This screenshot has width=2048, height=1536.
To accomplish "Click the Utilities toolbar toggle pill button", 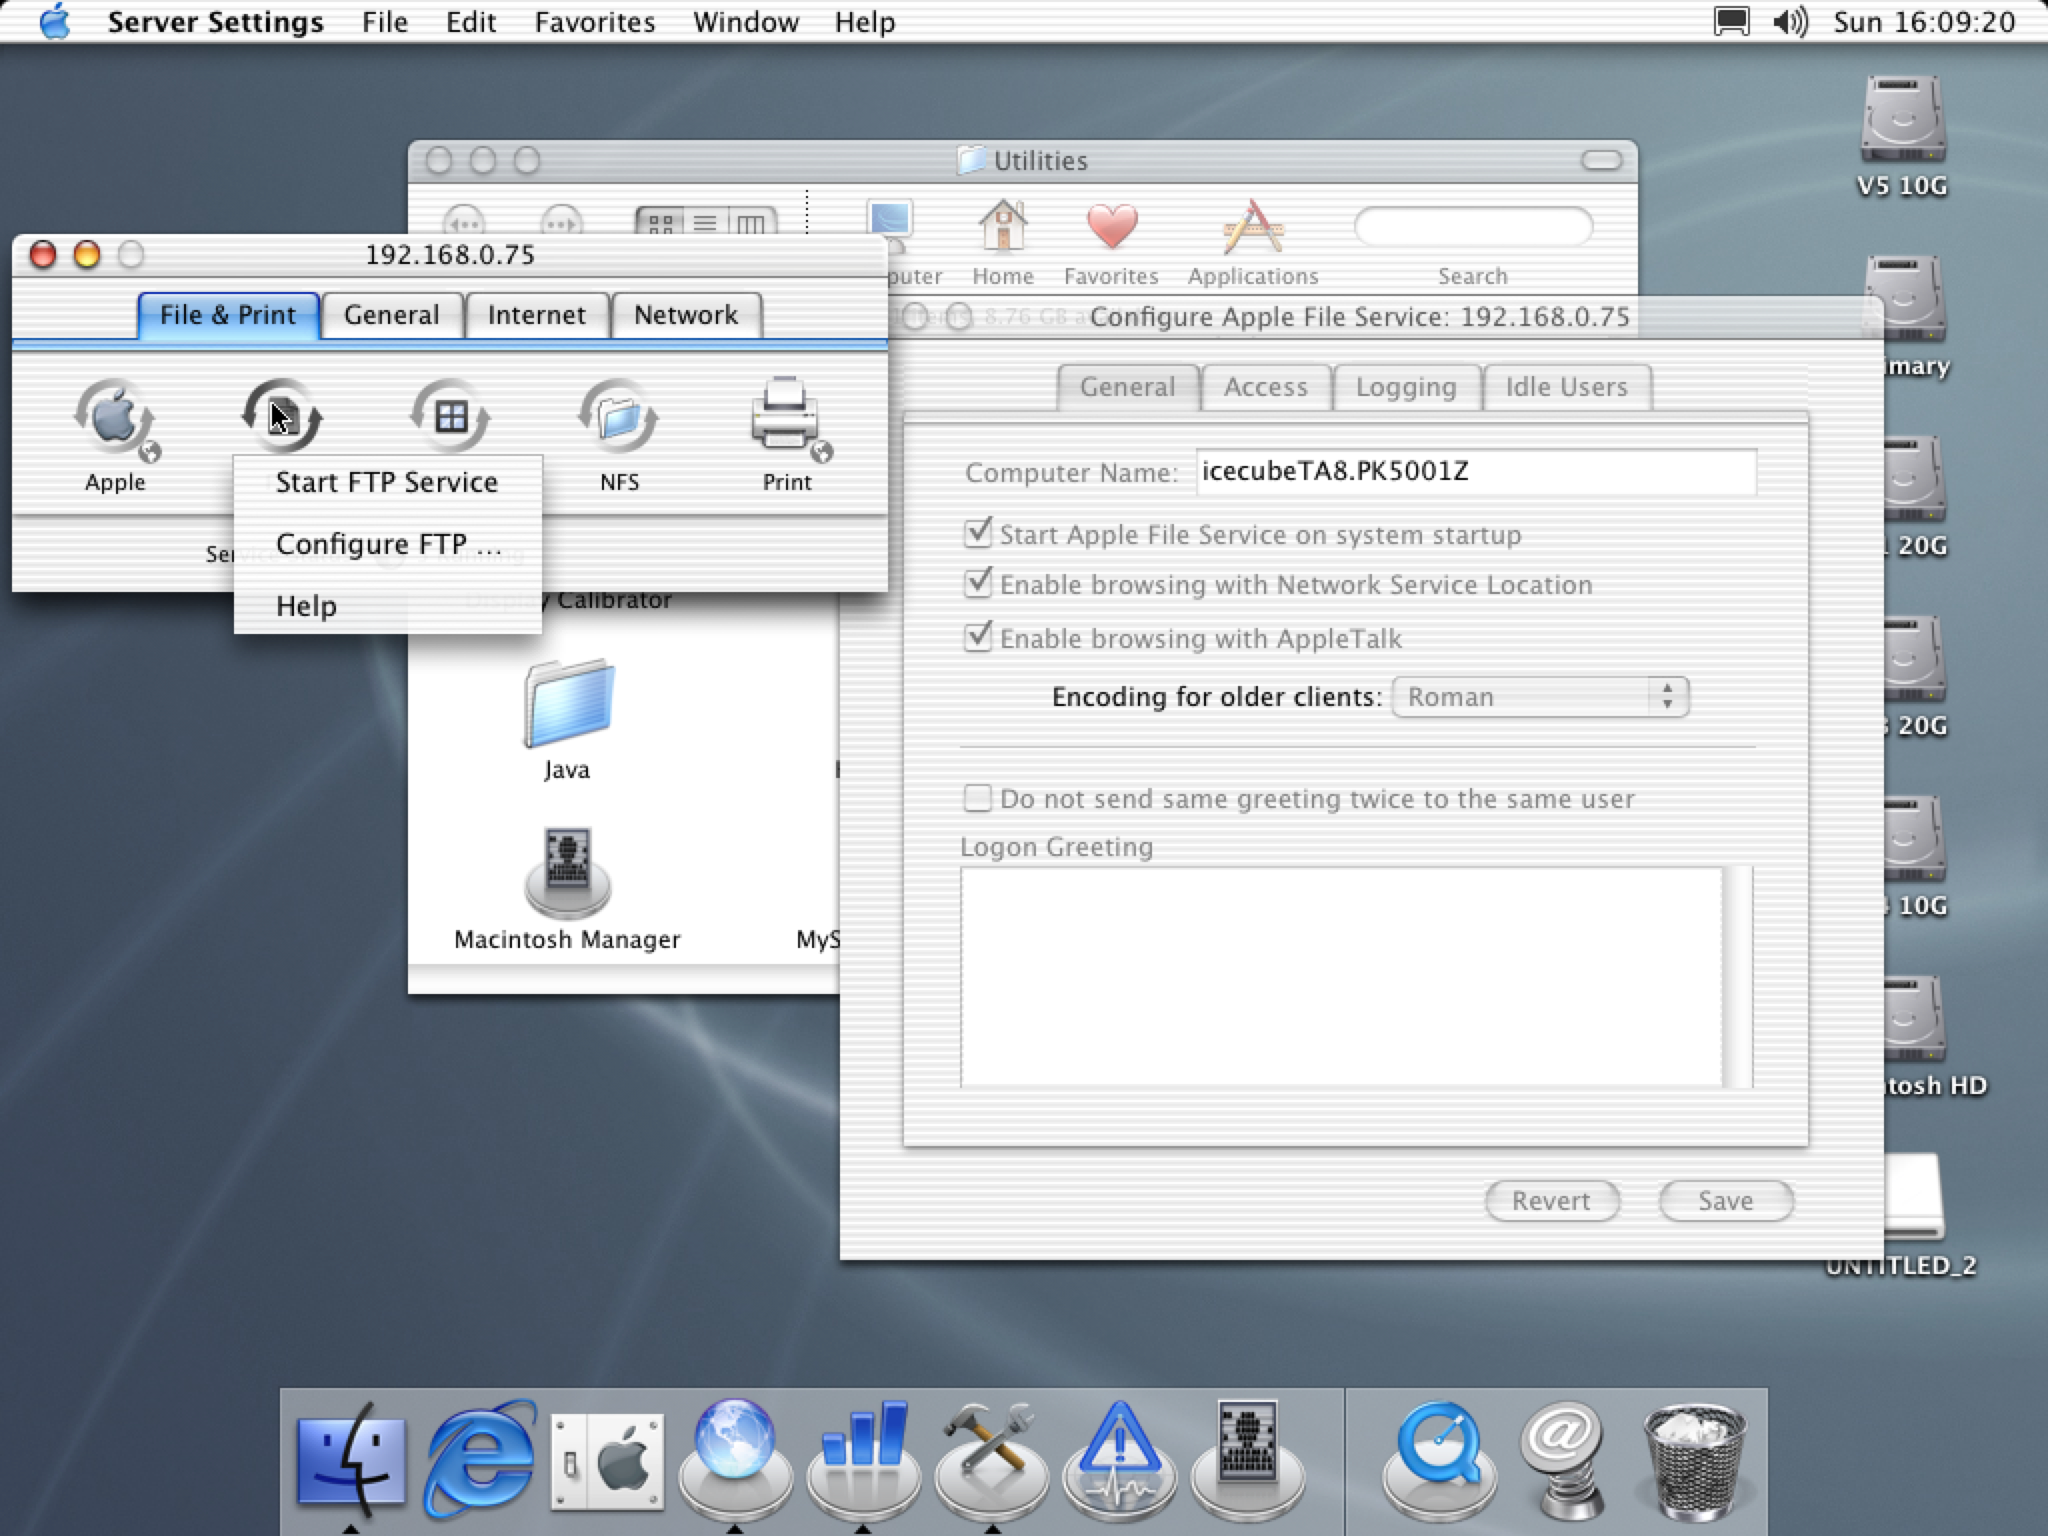I will (x=1602, y=160).
